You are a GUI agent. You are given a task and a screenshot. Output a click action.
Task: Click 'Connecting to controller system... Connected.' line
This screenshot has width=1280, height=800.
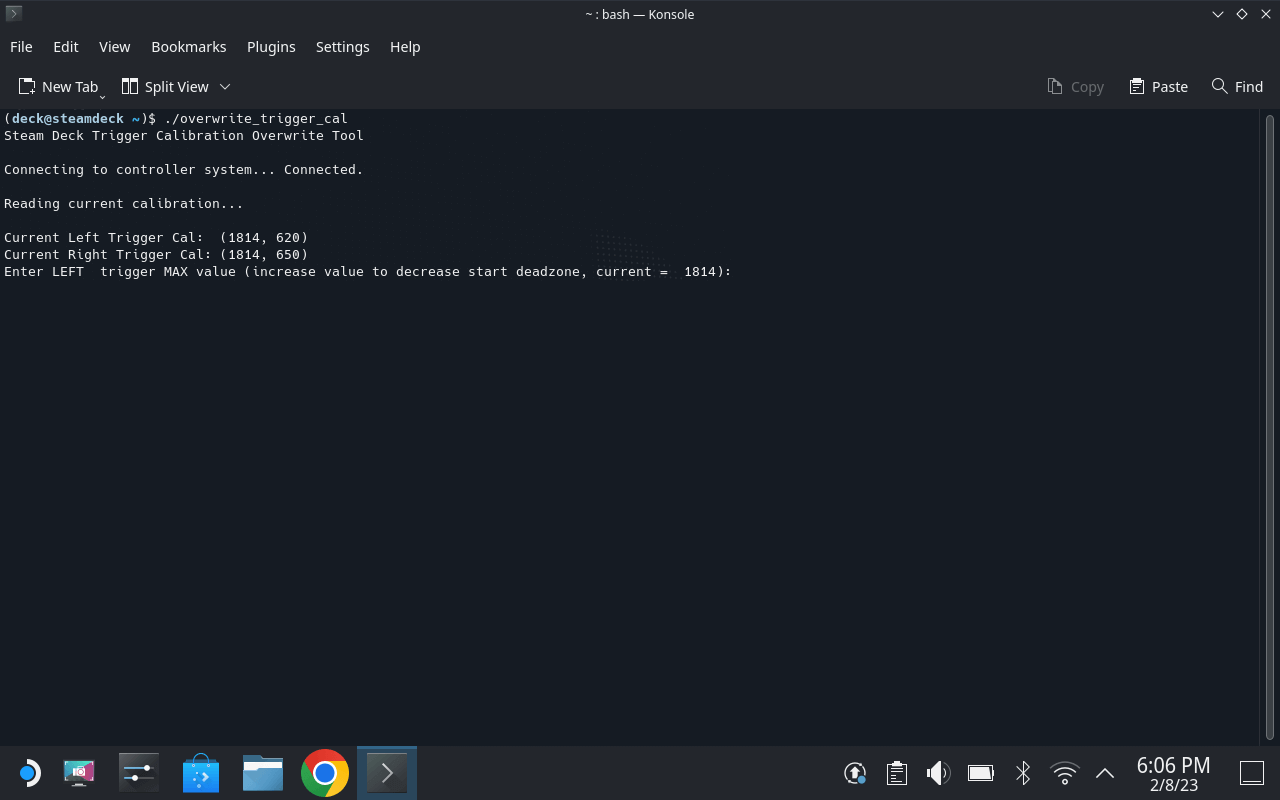point(183,169)
